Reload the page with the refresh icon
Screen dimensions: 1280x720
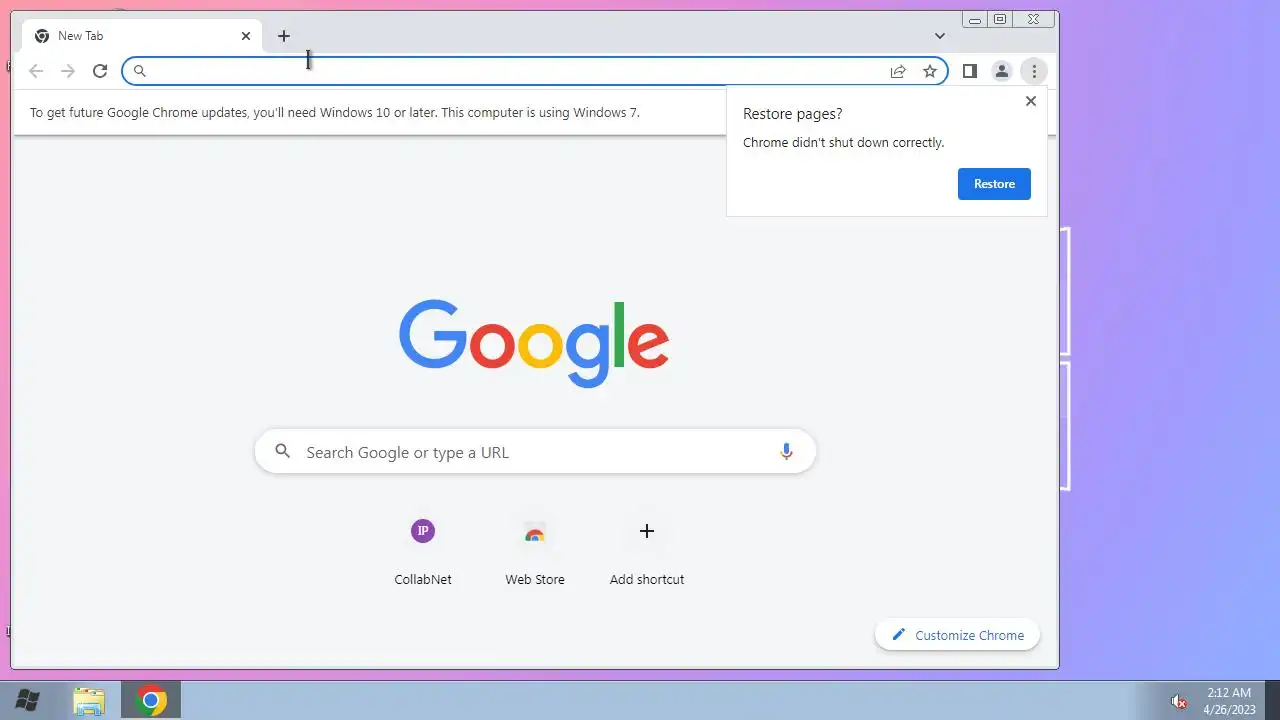pyautogui.click(x=100, y=71)
